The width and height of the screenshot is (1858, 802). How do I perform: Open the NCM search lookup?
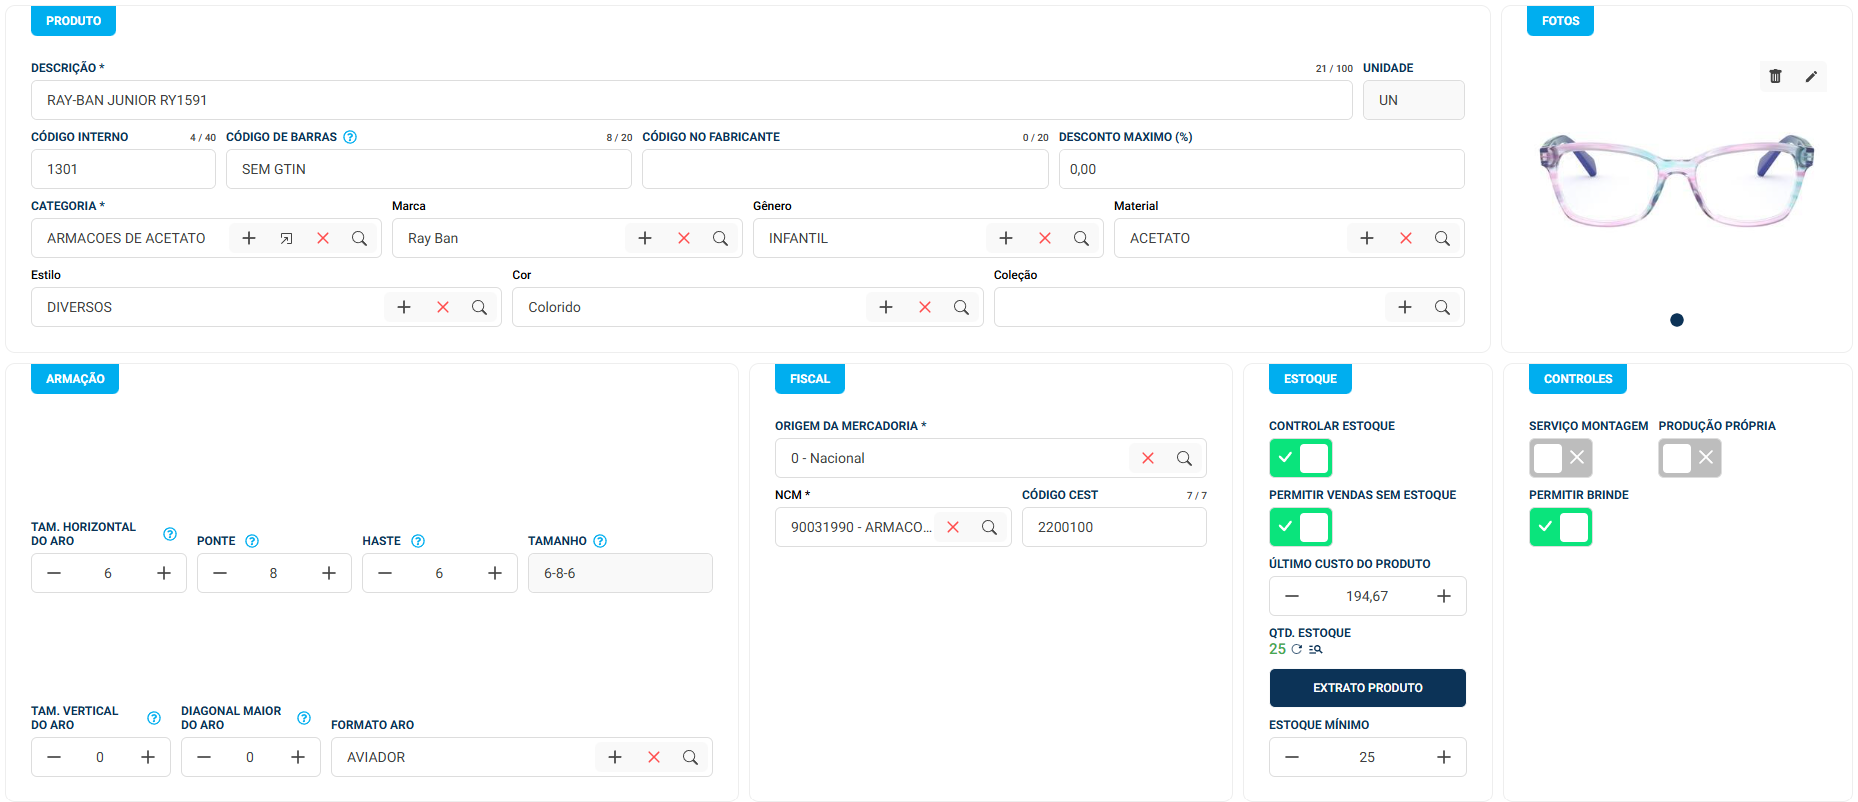click(989, 527)
